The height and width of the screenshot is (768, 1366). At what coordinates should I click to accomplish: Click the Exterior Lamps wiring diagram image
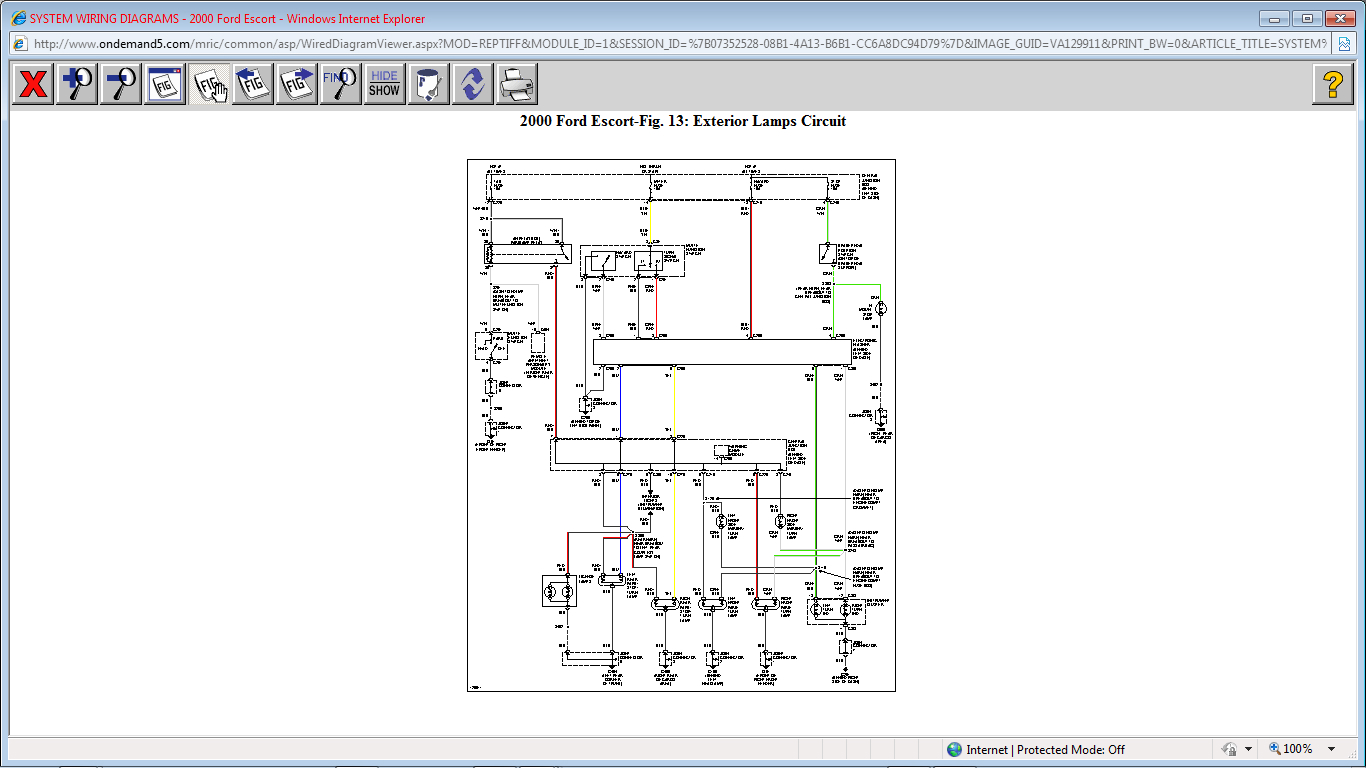(681, 425)
